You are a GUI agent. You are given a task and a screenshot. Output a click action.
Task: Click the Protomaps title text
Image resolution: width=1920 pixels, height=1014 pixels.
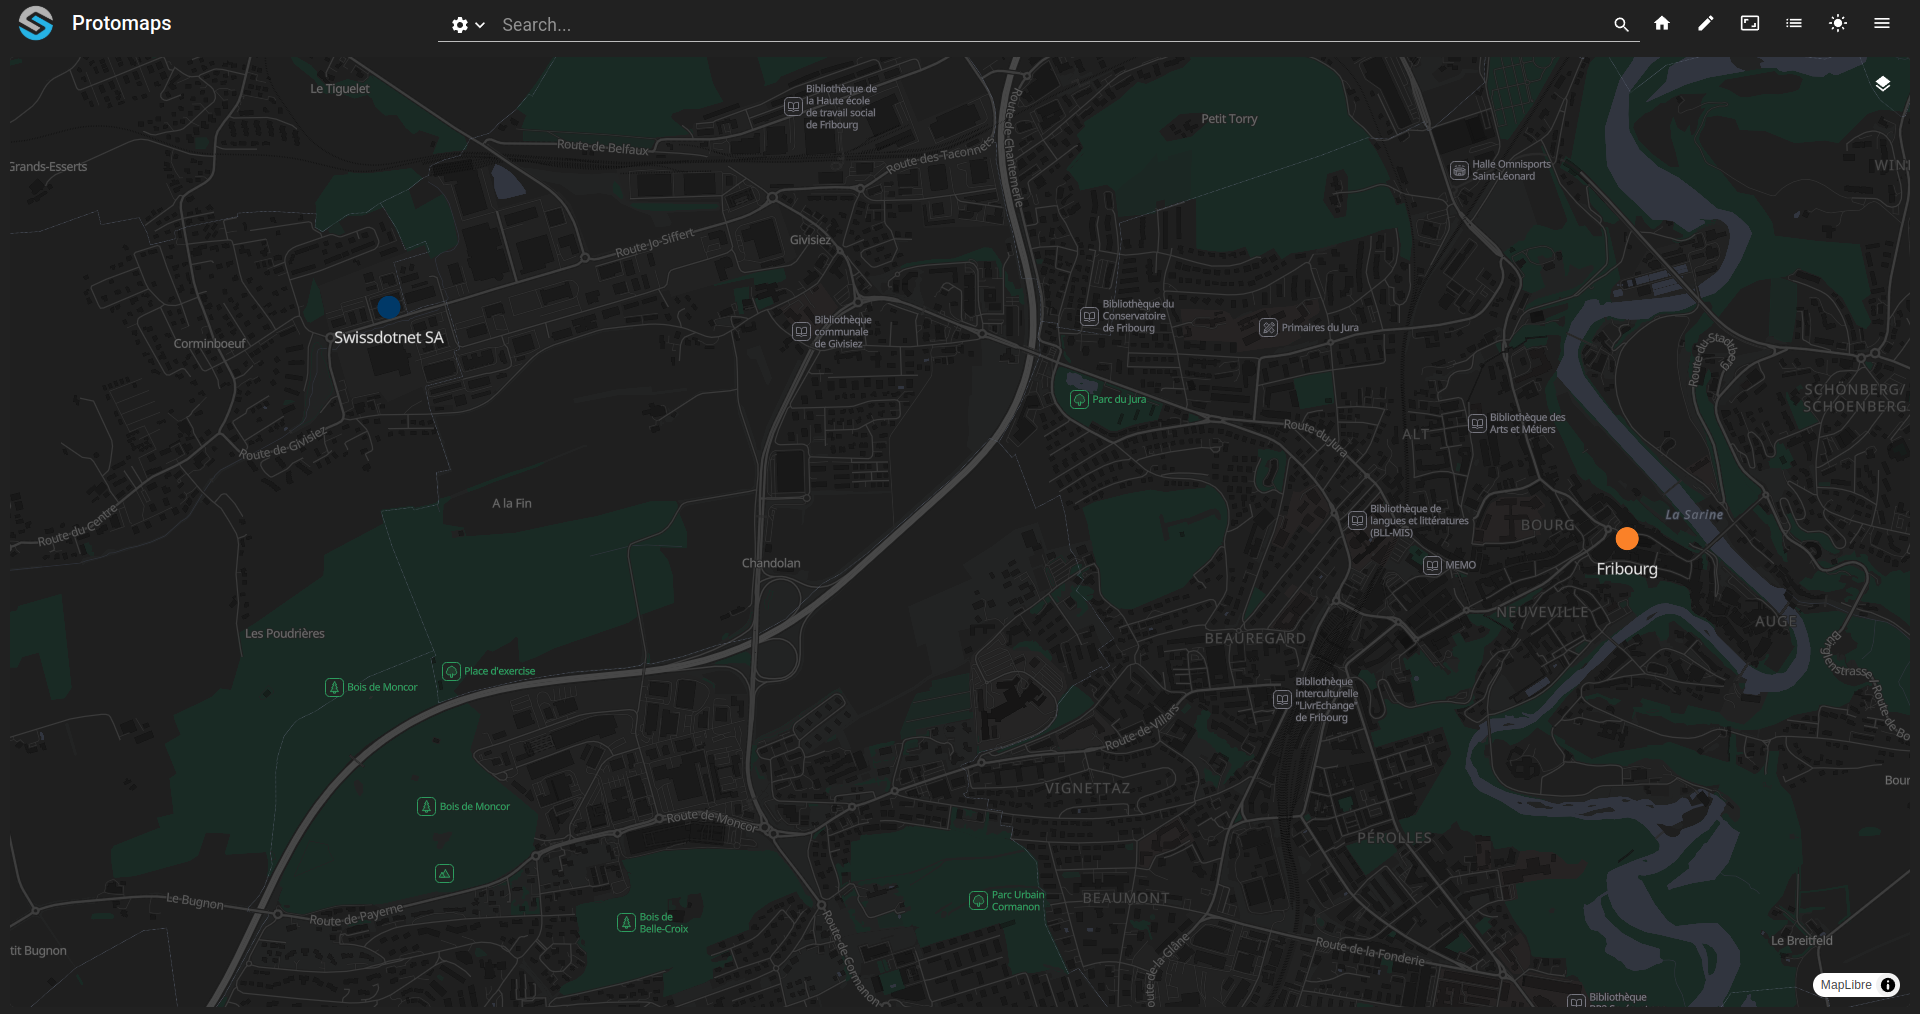pyautogui.click(x=122, y=23)
